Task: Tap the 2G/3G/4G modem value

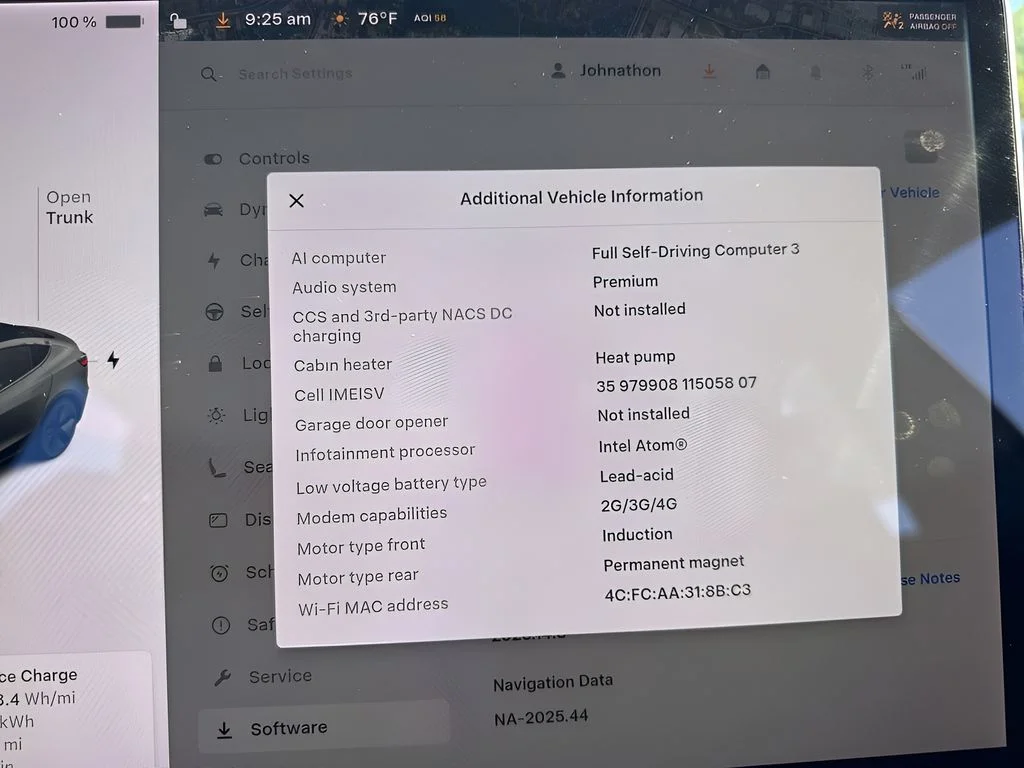Action: pyautogui.click(x=639, y=505)
